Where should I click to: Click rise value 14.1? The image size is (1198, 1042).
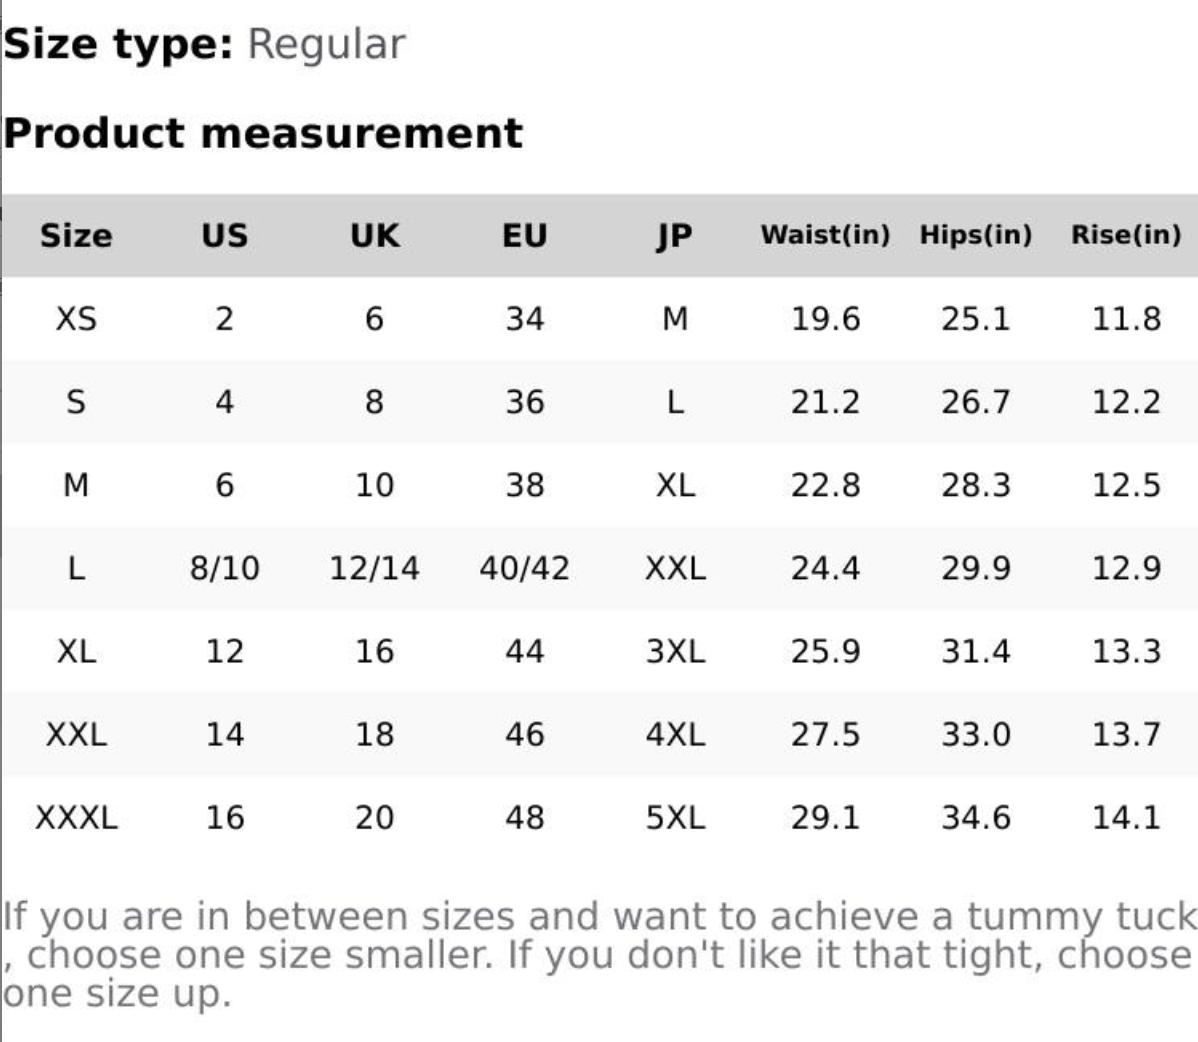pos(1126,818)
